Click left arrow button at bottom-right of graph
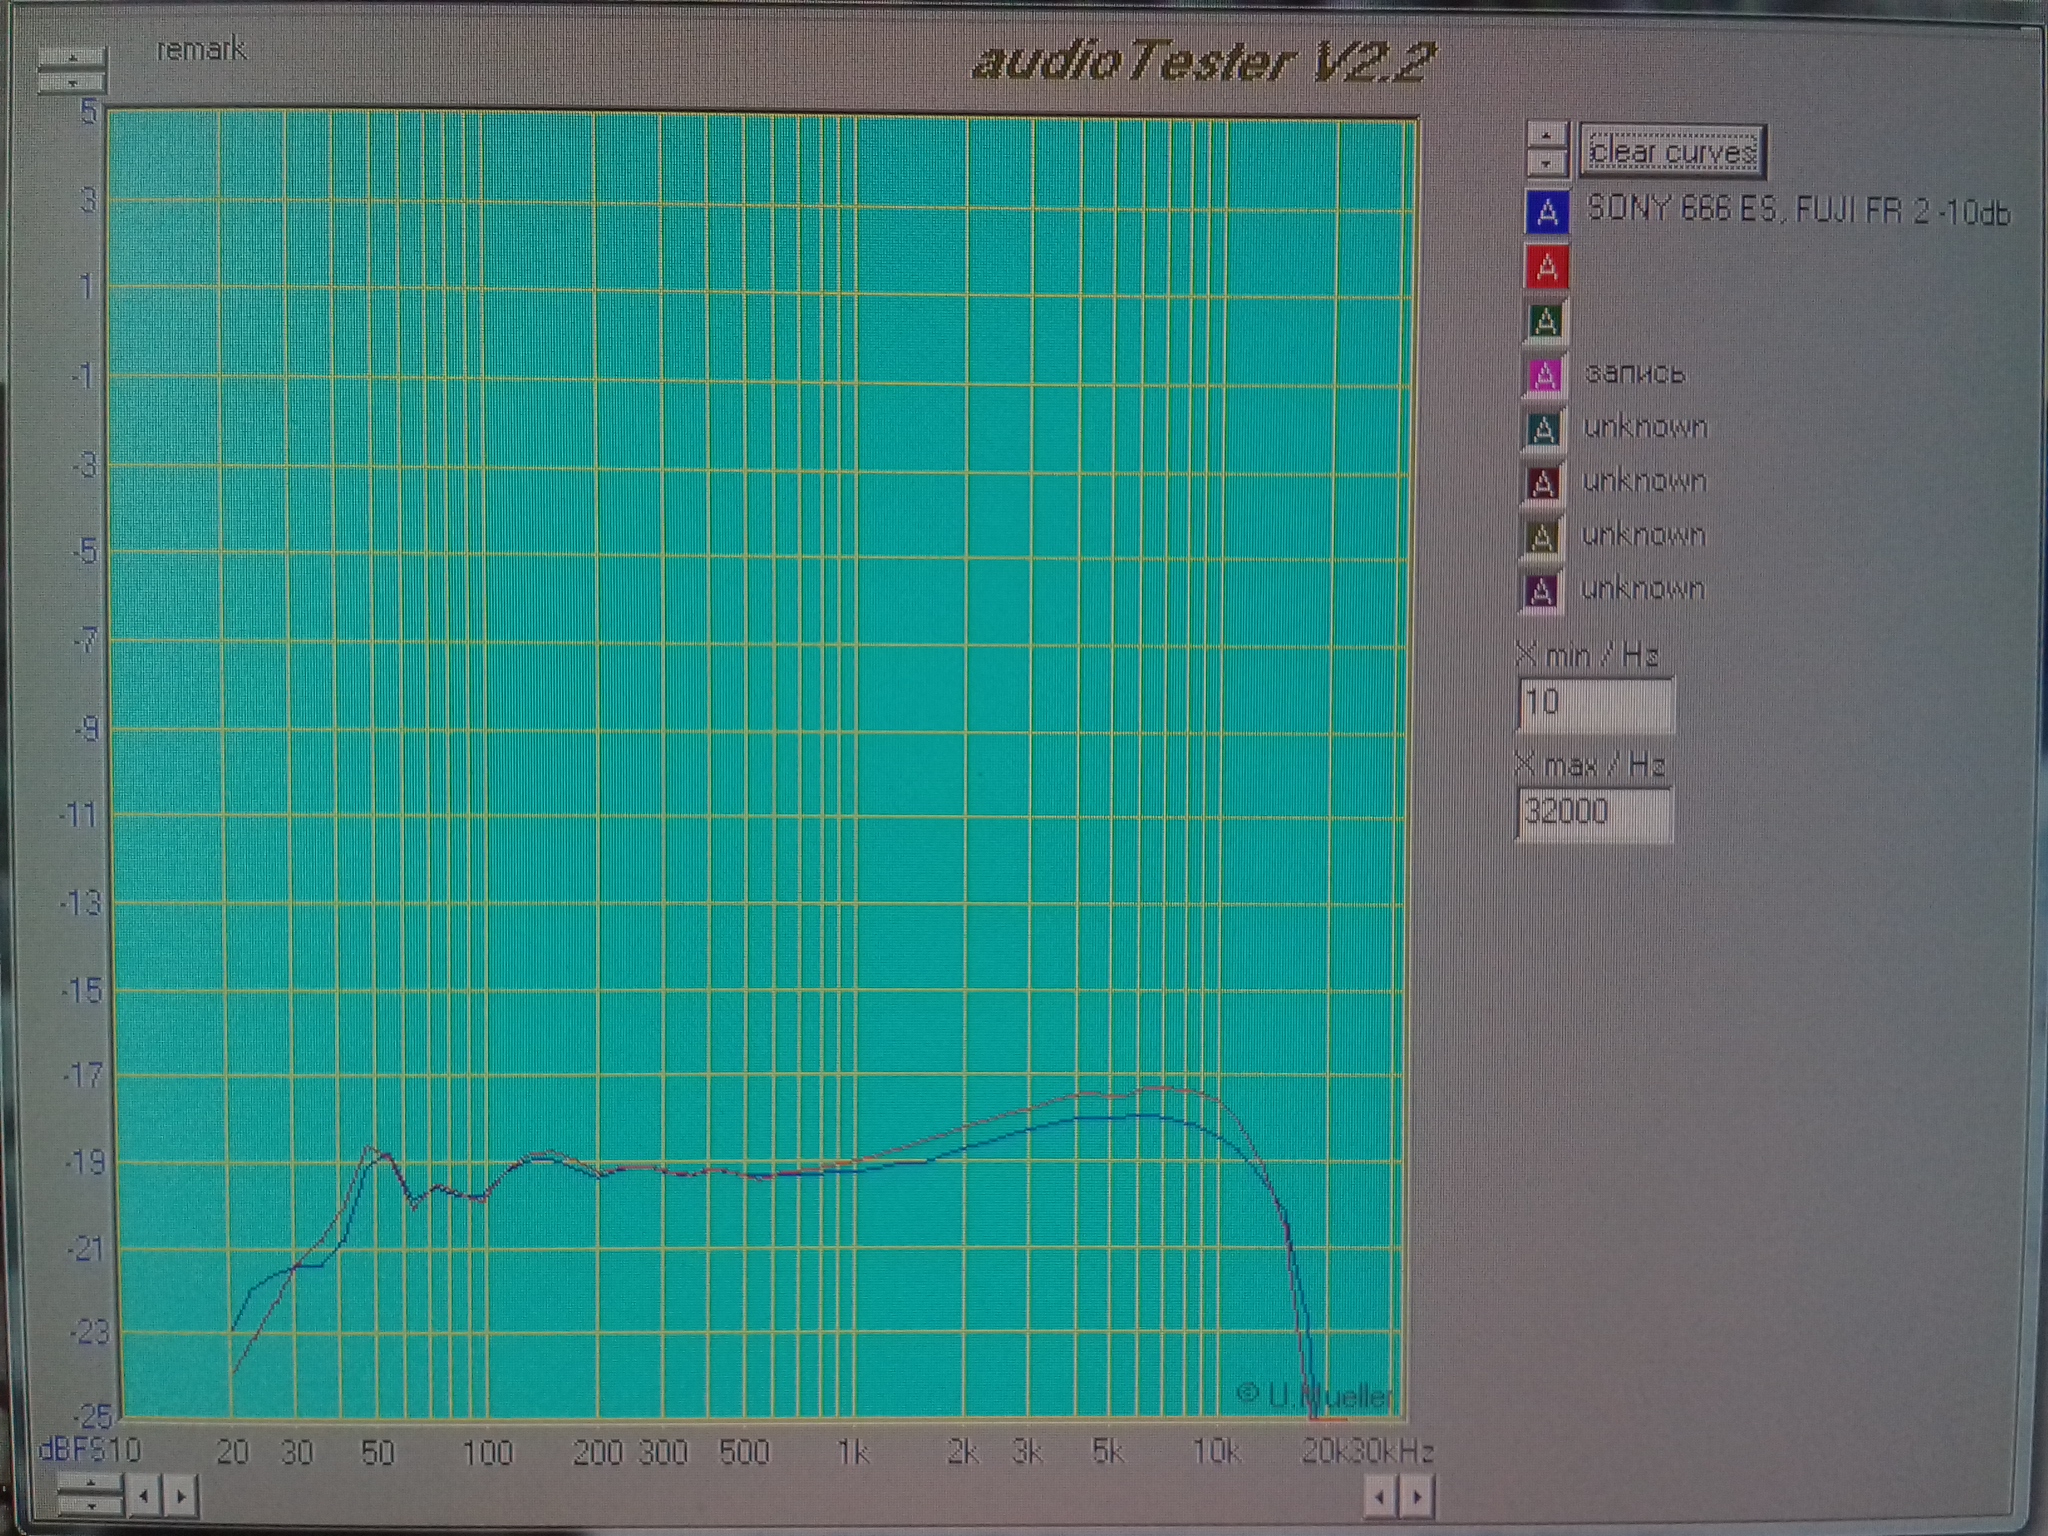 tap(1380, 1497)
